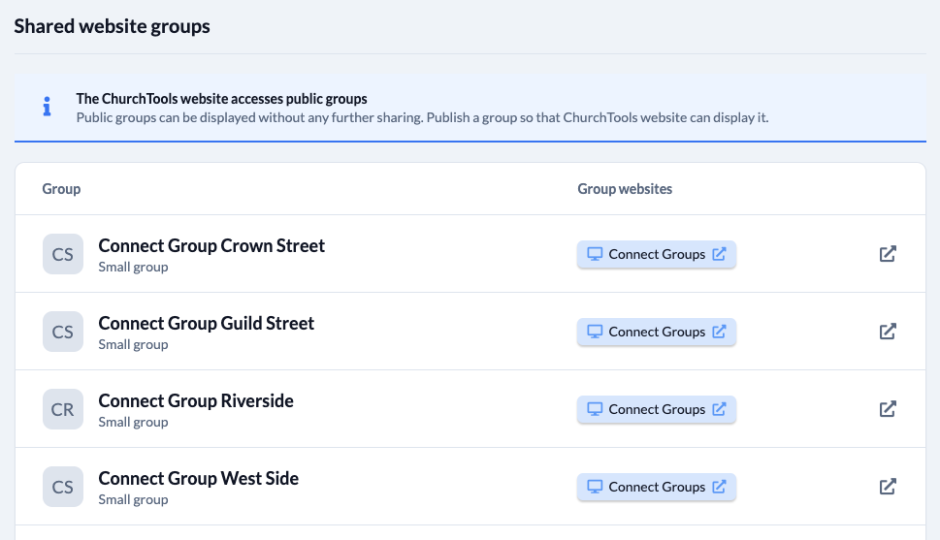Click the Group websites column header

[x=625, y=189]
